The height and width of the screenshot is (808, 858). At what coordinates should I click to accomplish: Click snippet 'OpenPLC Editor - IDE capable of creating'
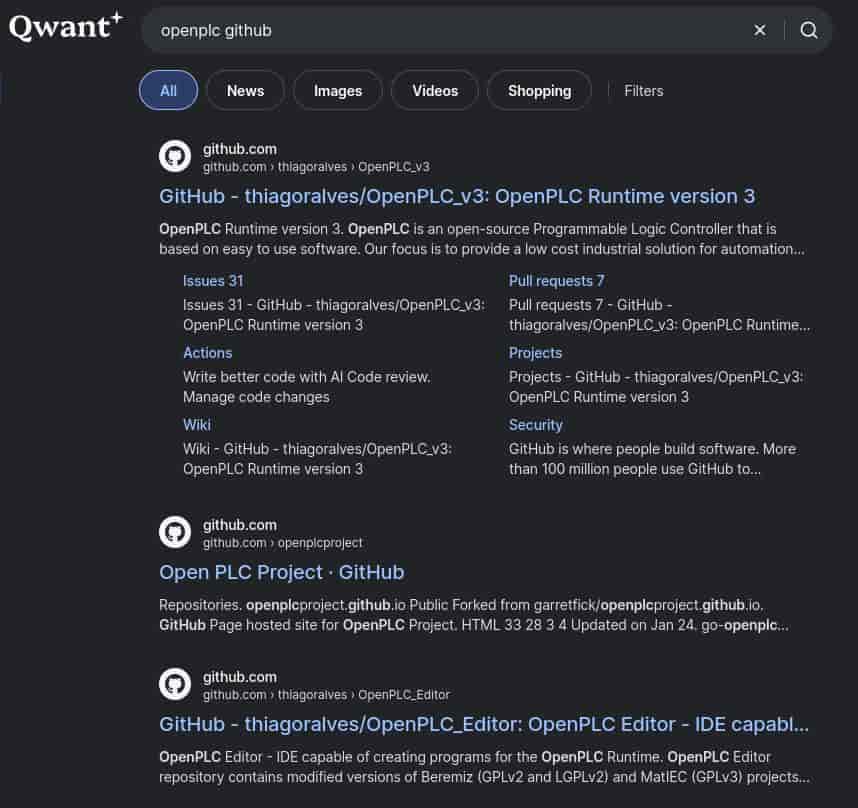click(484, 767)
